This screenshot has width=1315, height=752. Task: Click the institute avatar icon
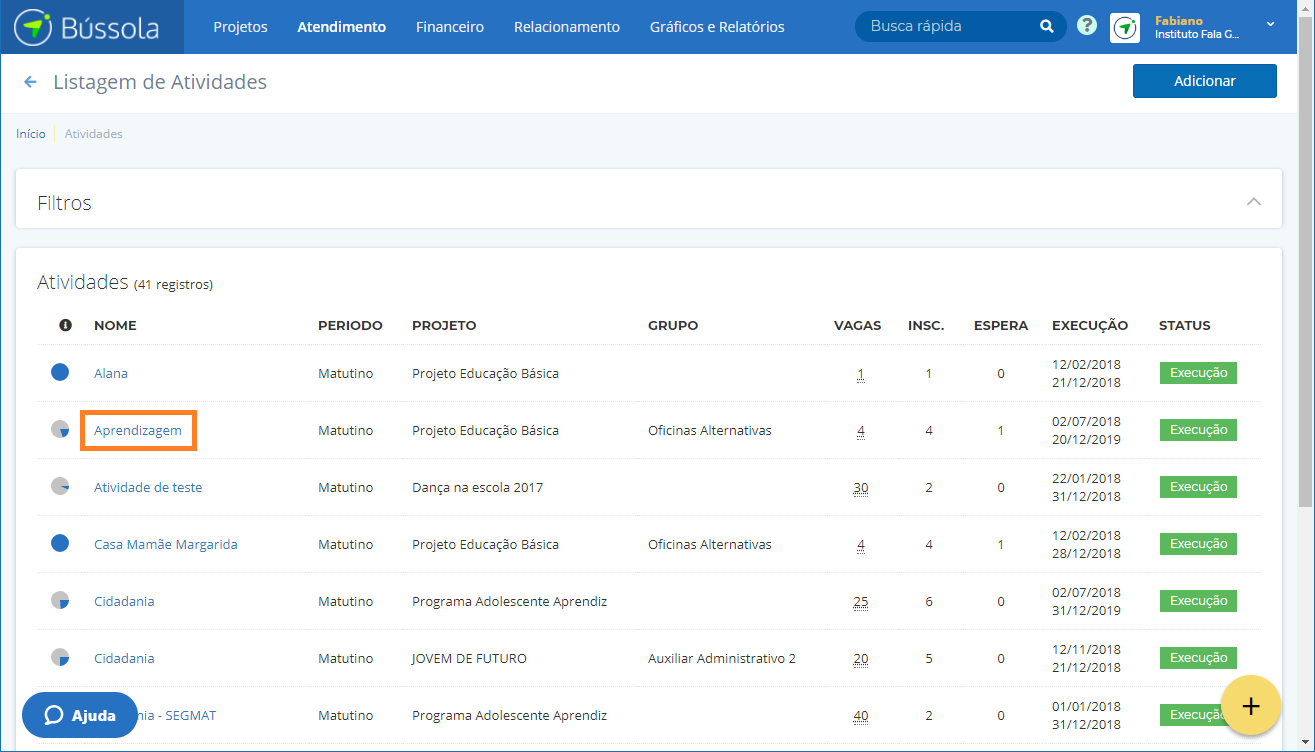(x=1125, y=27)
